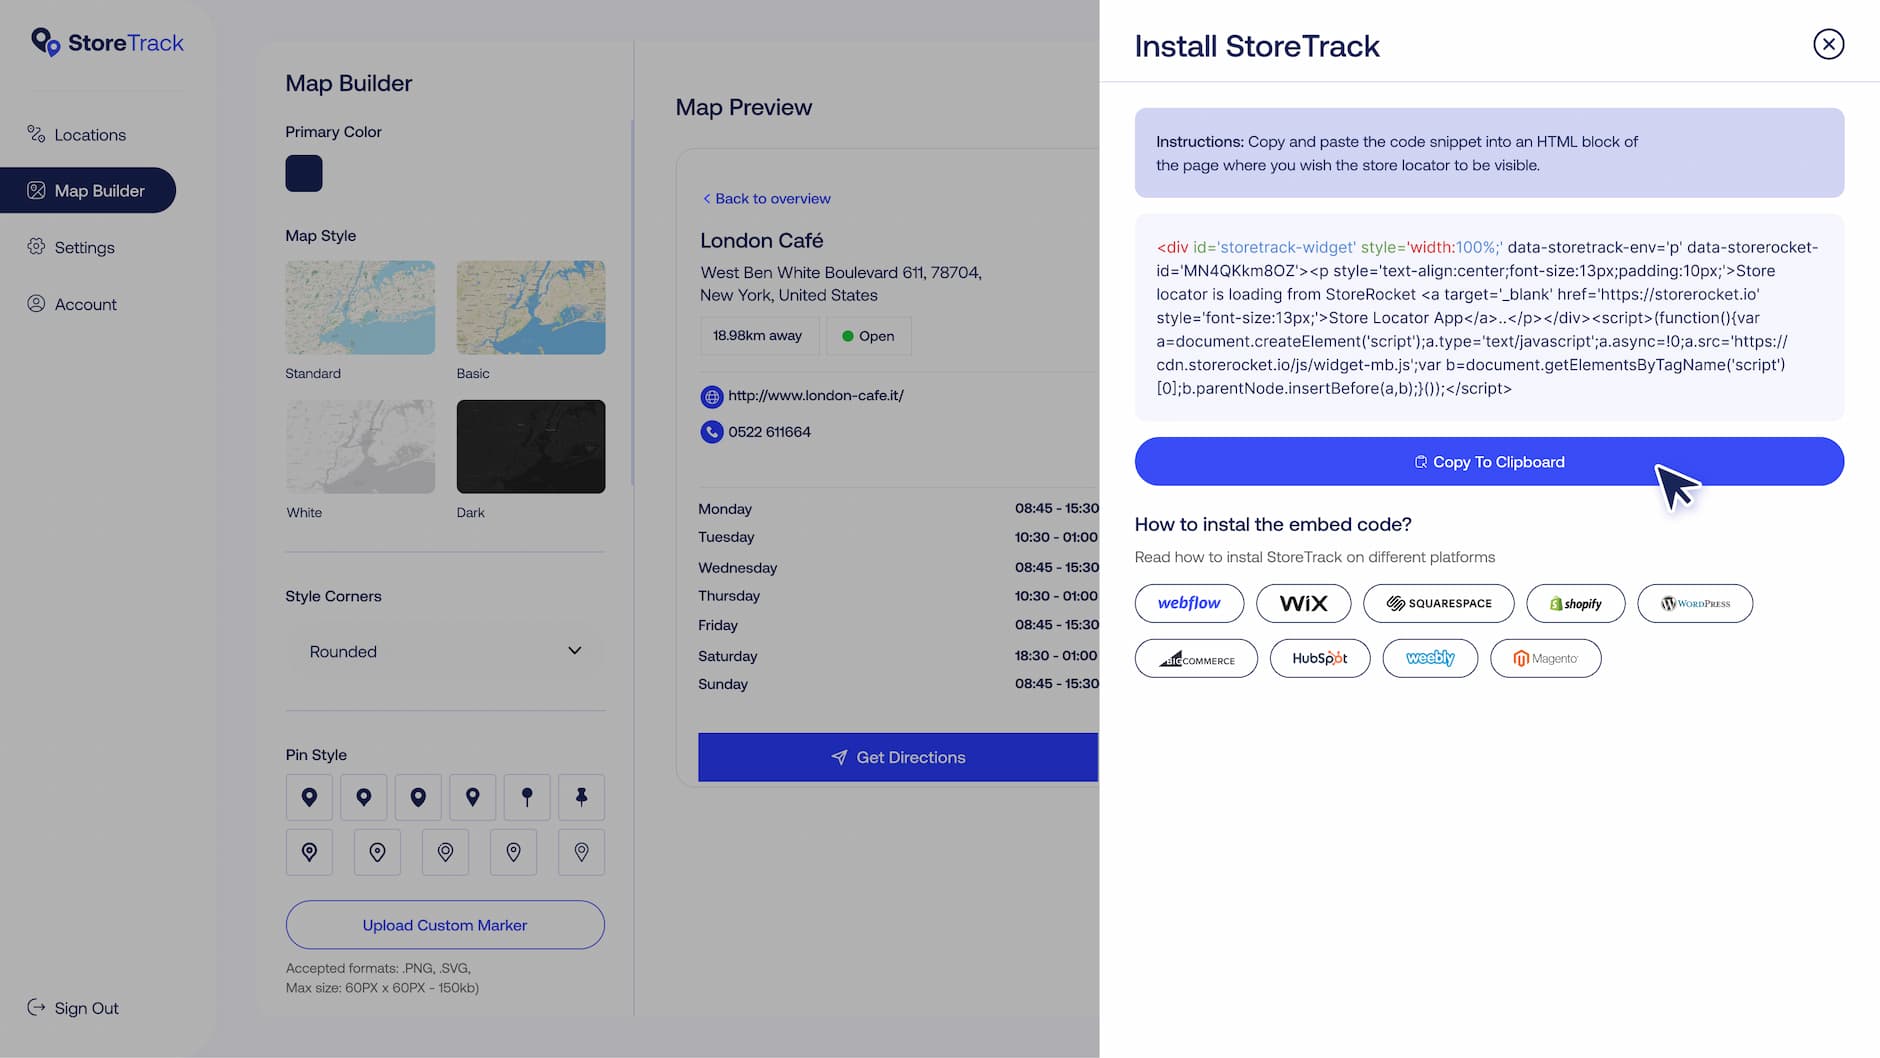Click the Sunday opening hours row
The width and height of the screenshot is (1880, 1058).
[x=898, y=684]
